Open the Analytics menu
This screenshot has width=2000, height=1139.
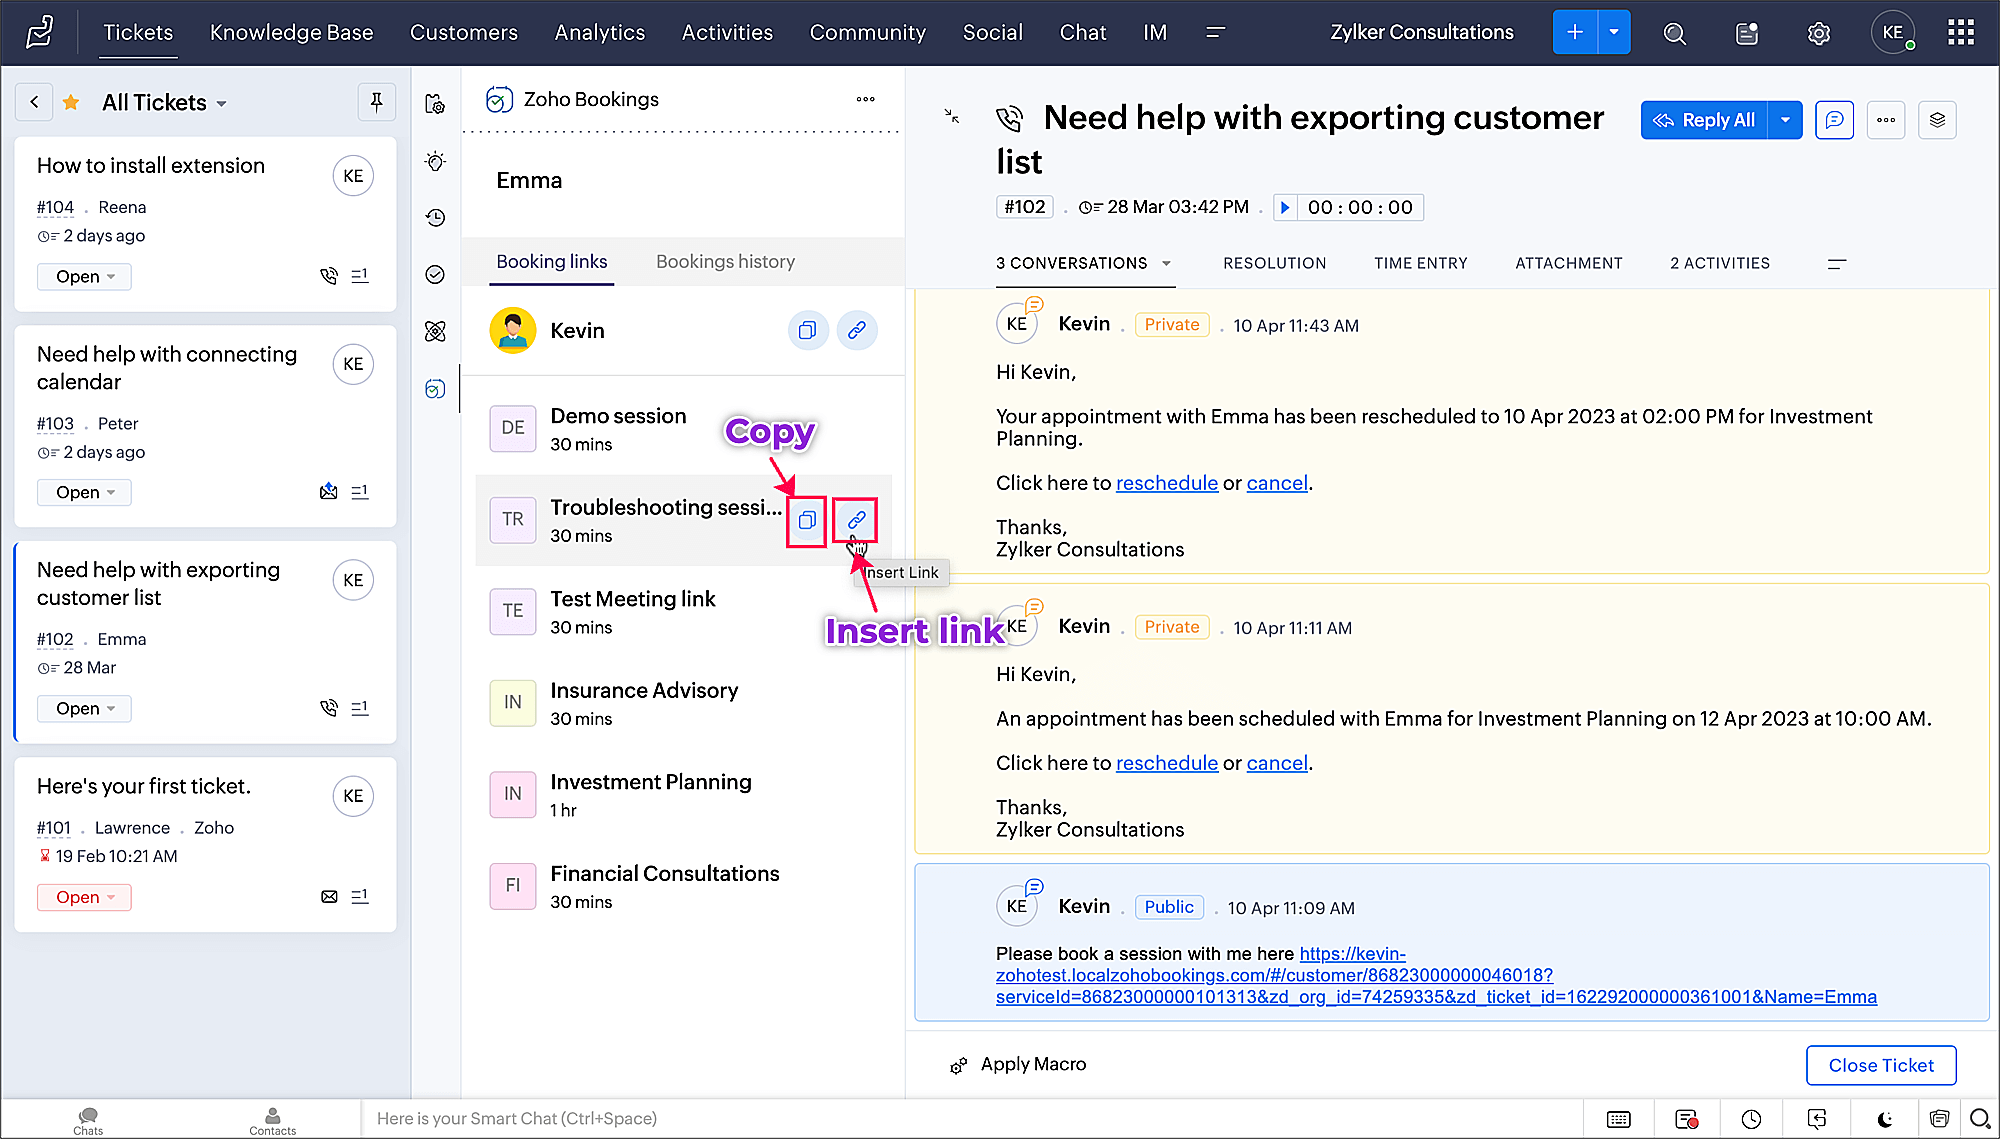[599, 32]
